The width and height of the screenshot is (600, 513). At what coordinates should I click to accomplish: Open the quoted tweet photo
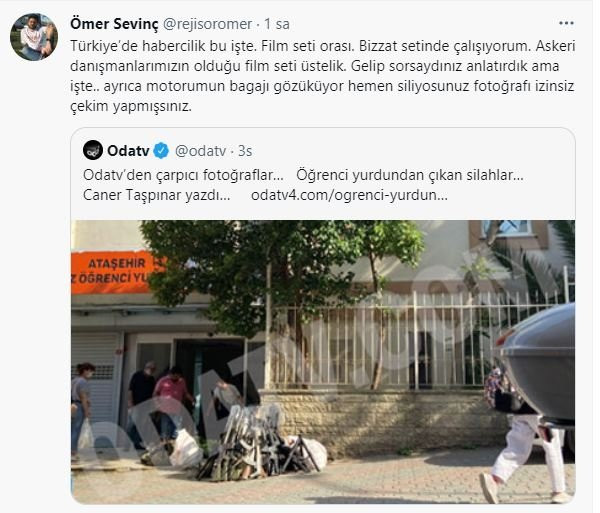tap(323, 362)
